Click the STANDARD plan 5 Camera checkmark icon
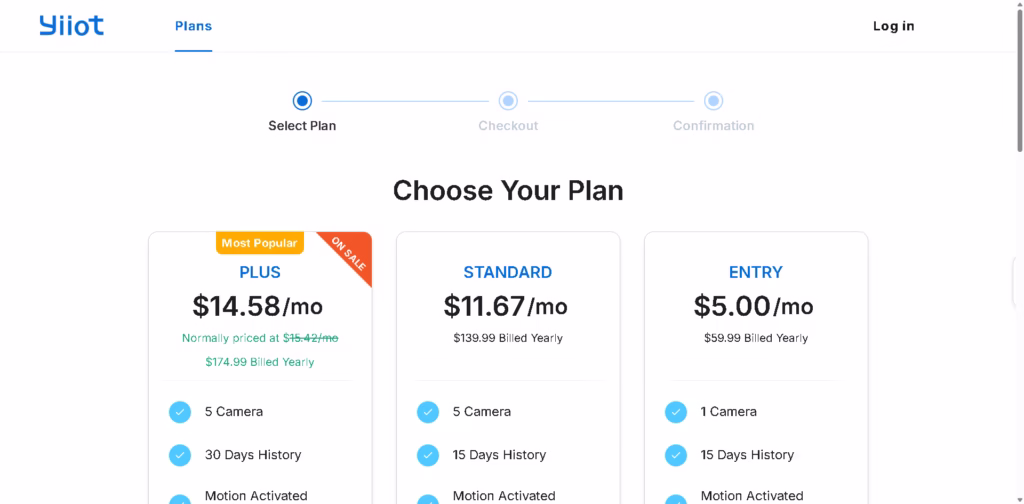 click(428, 412)
